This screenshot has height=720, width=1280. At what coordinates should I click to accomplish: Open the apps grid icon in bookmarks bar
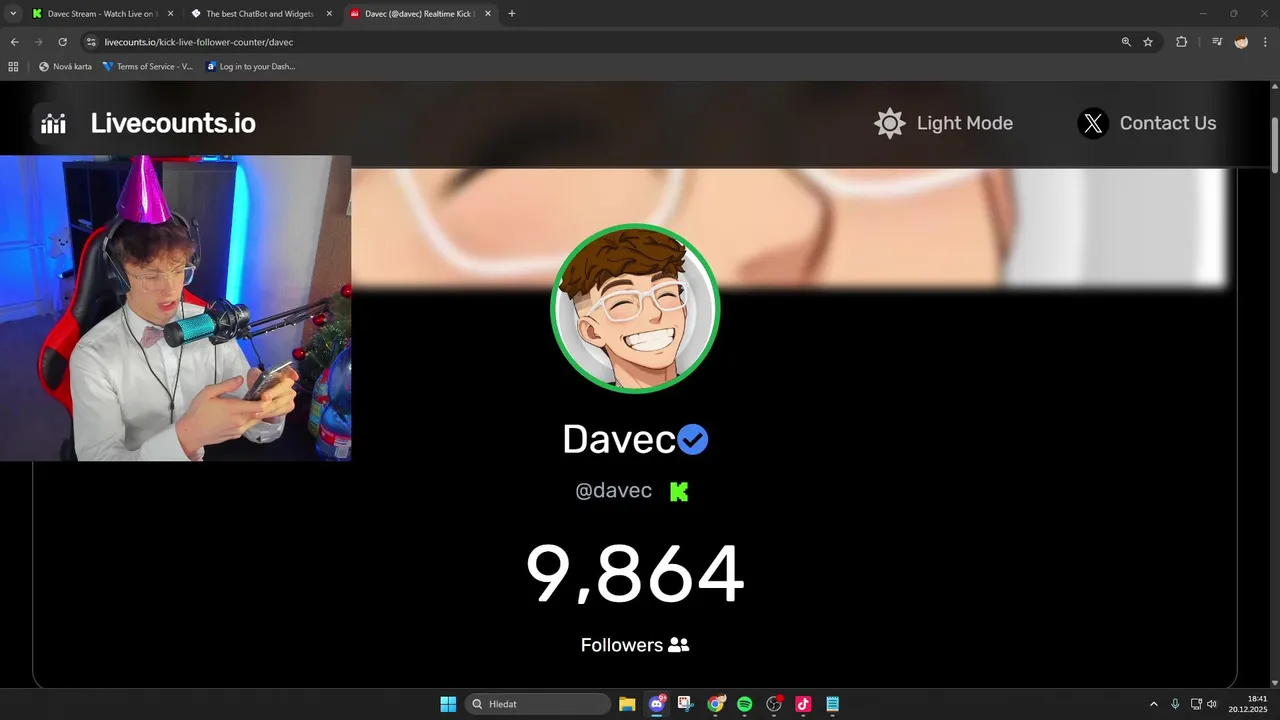tap(13, 67)
